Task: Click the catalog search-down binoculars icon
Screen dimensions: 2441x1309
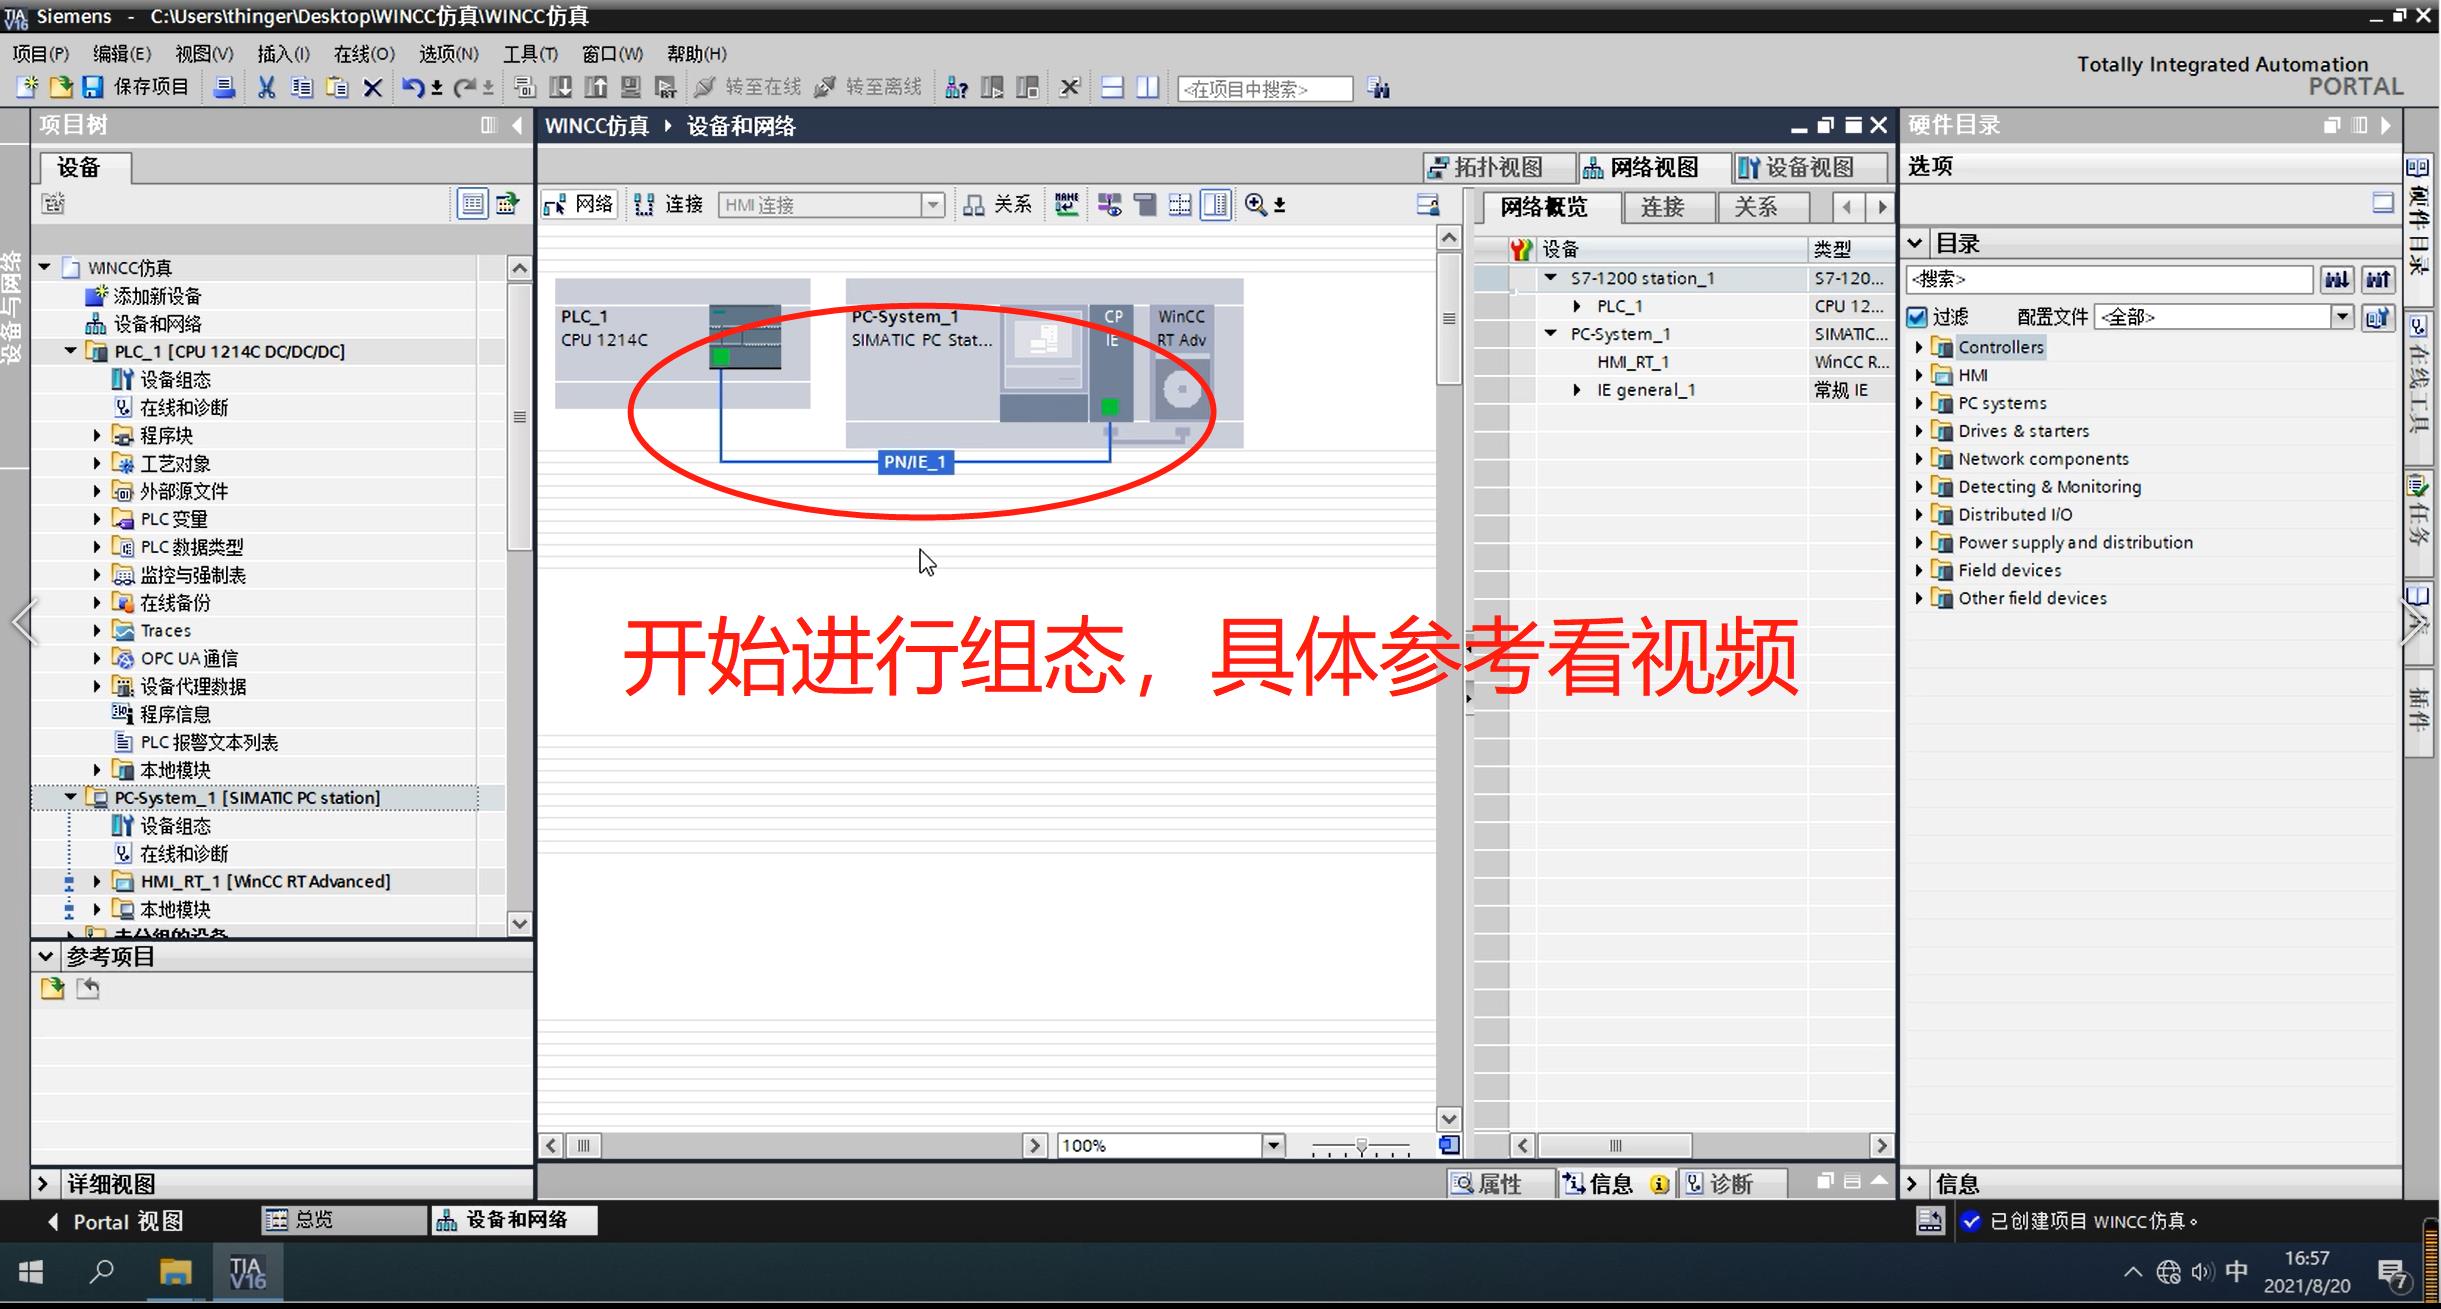Action: (x=2337, y=279)
